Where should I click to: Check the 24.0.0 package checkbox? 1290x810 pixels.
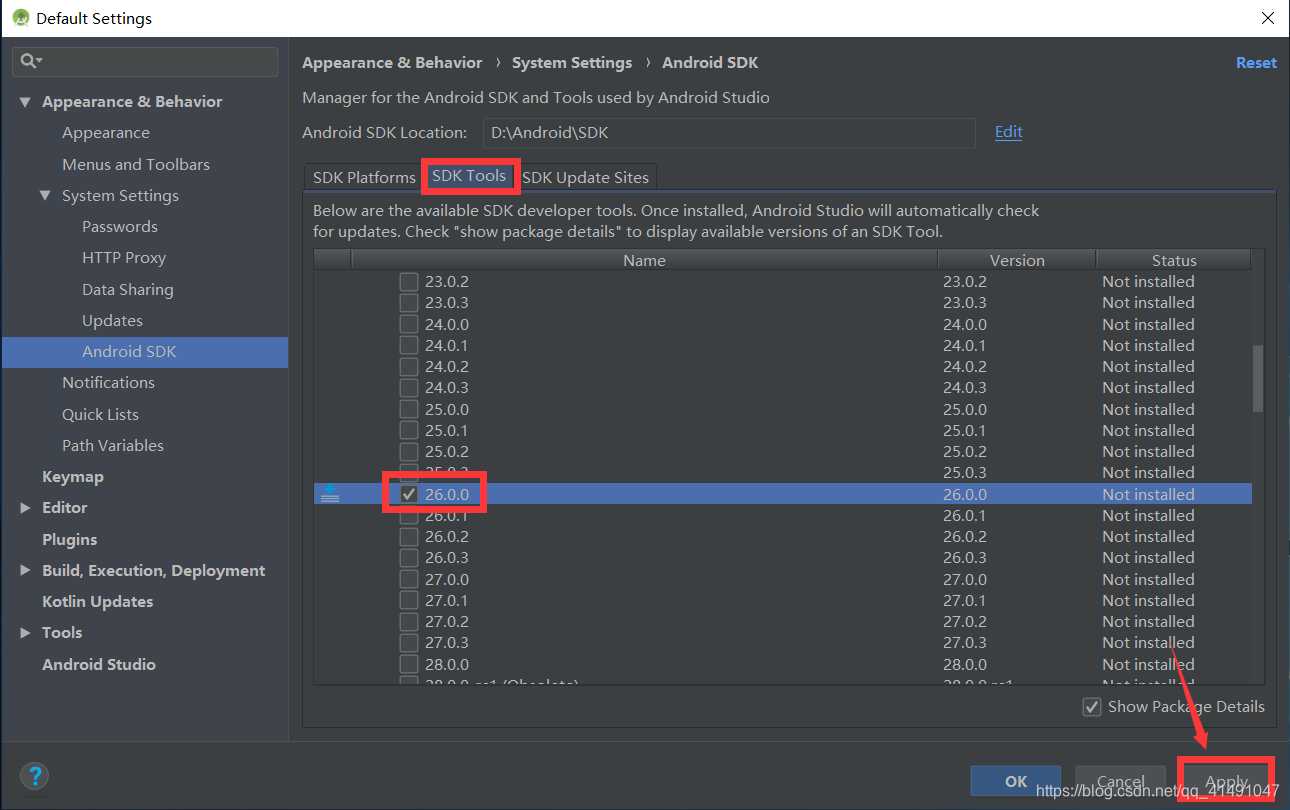point(409,324)
